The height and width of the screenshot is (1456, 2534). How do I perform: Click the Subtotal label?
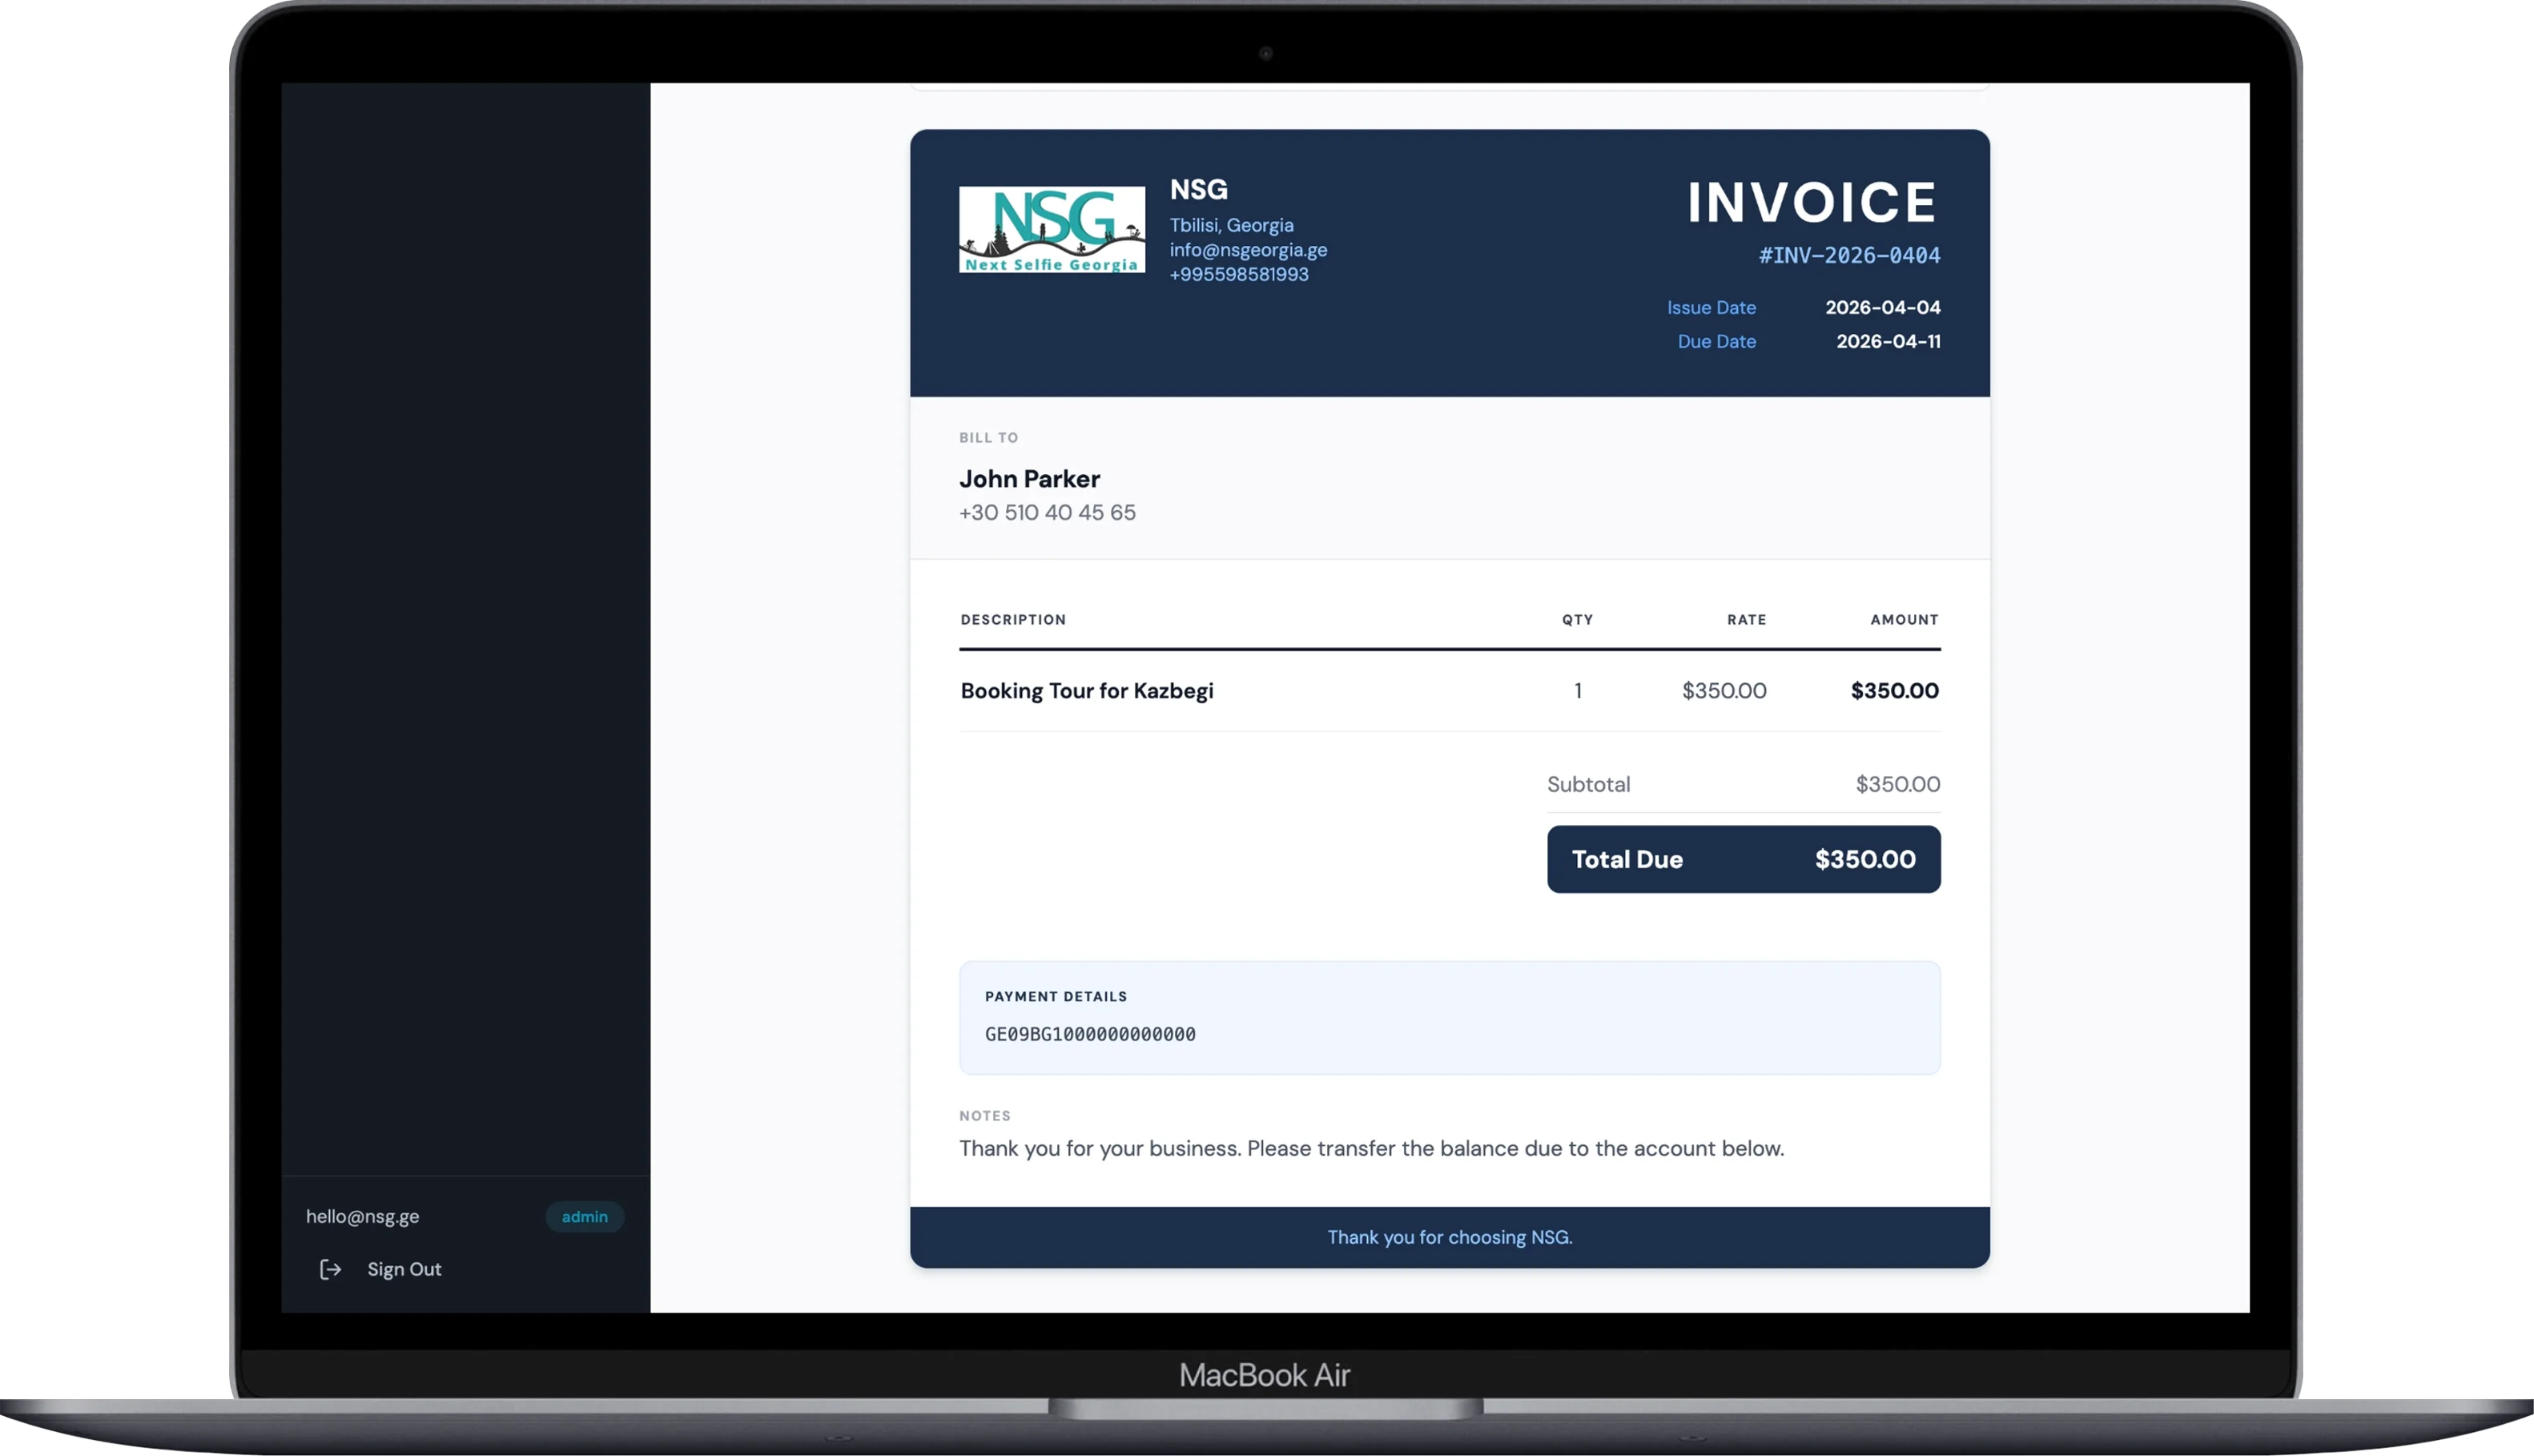point(1589,785)
